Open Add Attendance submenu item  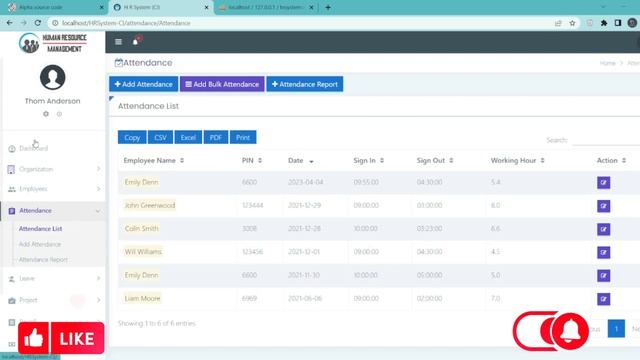coord(40,244)
